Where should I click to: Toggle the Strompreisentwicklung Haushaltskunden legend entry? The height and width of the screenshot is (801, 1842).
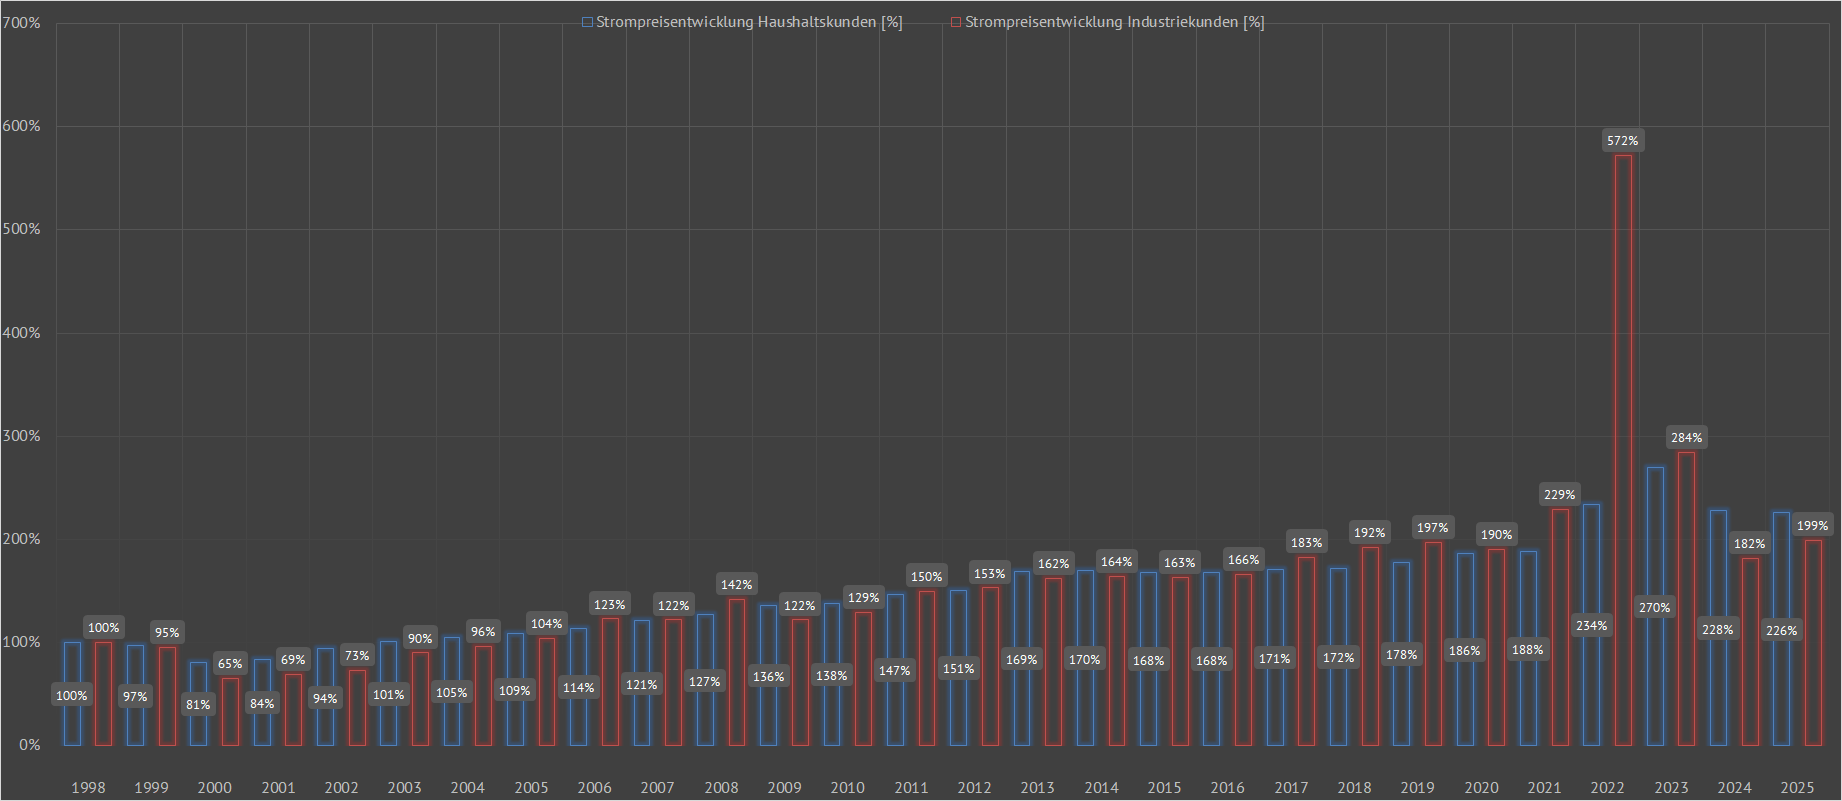(x=748, y=22)
